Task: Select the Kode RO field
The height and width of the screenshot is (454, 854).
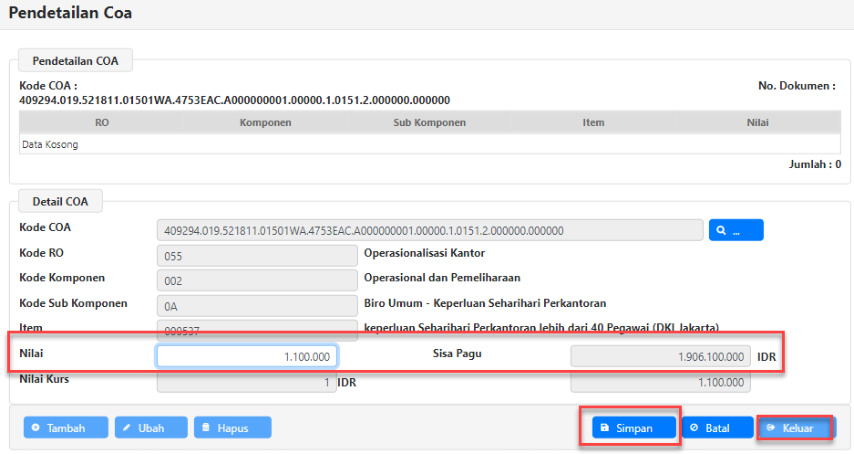Action: (256, 256)
